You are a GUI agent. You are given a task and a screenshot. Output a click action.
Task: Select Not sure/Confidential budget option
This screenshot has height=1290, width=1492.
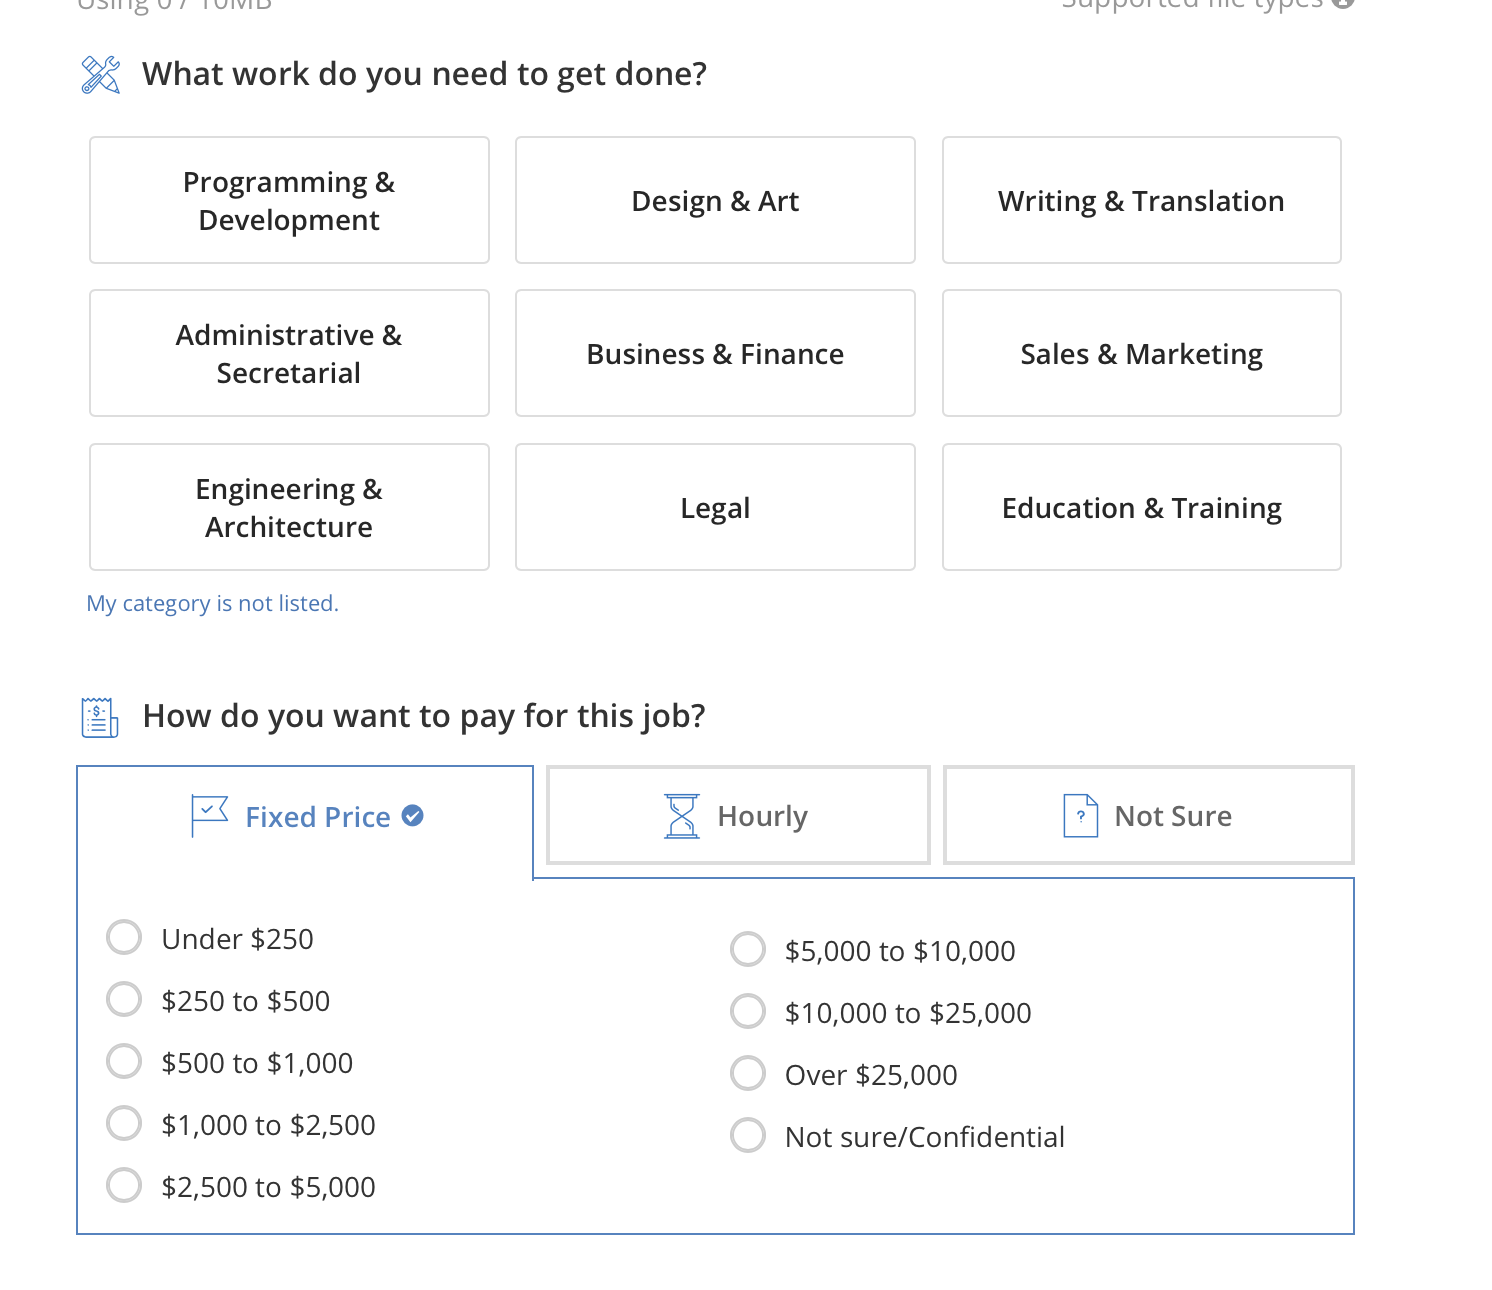[748, 1136]
